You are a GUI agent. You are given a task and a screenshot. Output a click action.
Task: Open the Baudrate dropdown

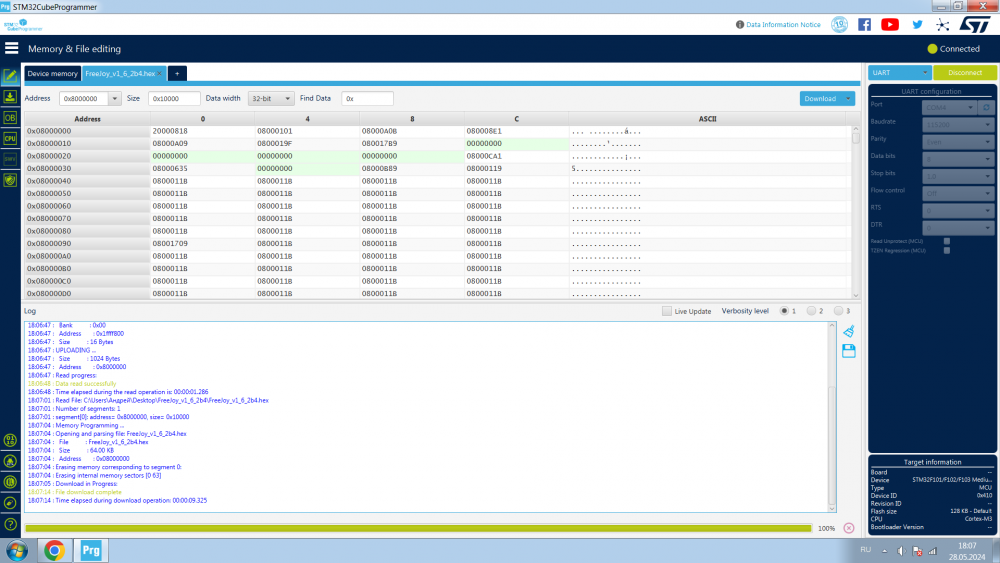[x=958, y=124]
